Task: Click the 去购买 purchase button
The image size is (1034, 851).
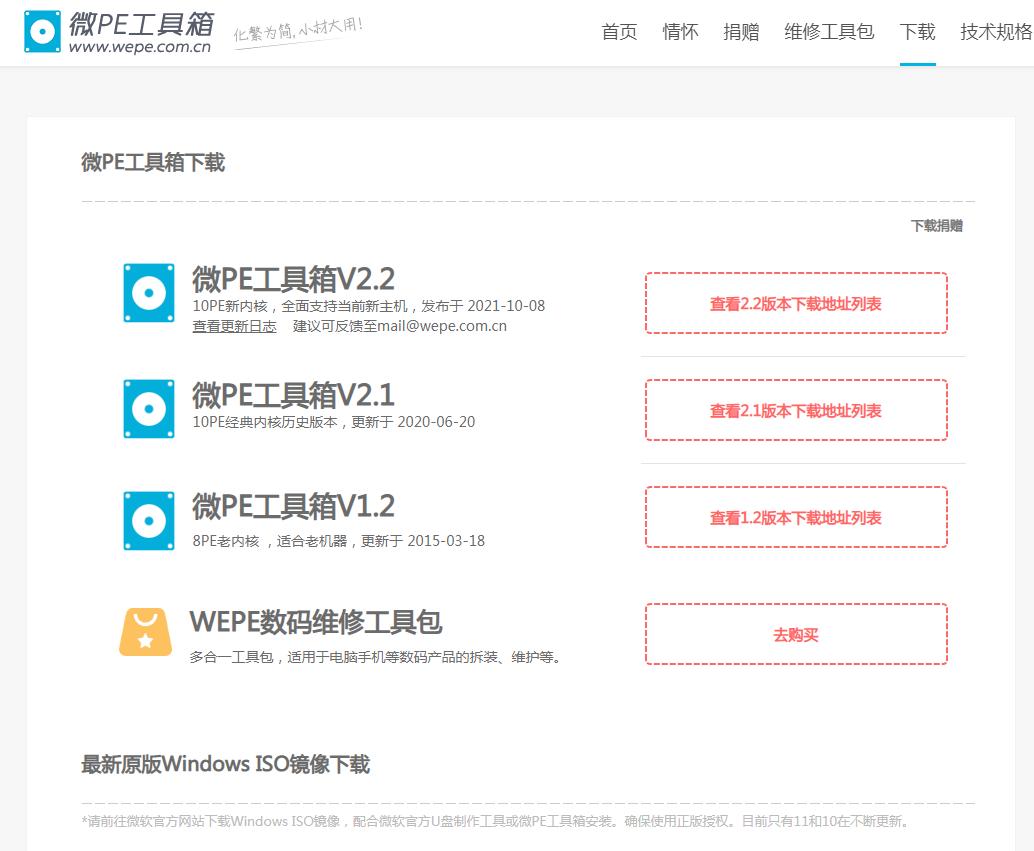Action: [796, 634]
